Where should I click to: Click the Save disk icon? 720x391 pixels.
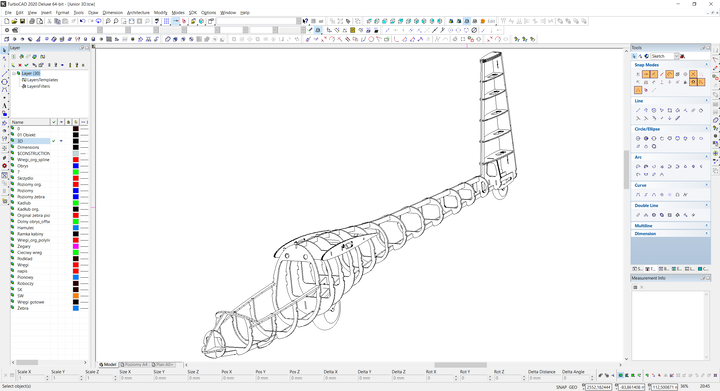coord(22,21)
